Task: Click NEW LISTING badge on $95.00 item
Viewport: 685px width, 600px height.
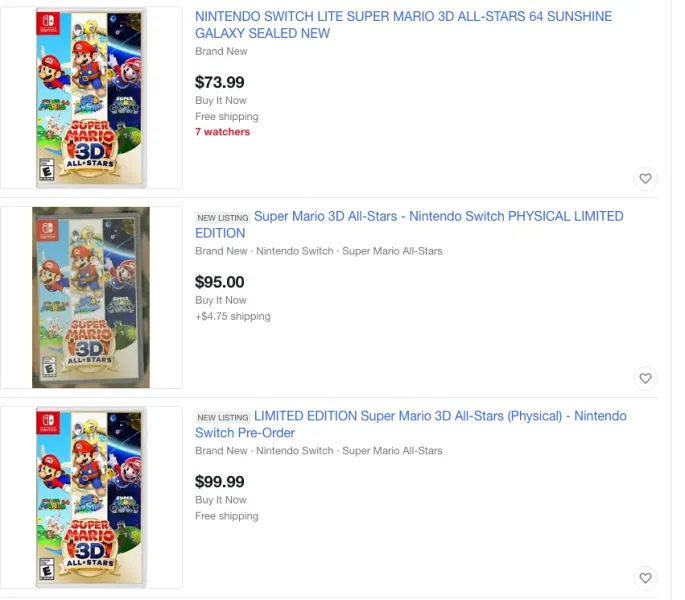Action: coord(222,217)
